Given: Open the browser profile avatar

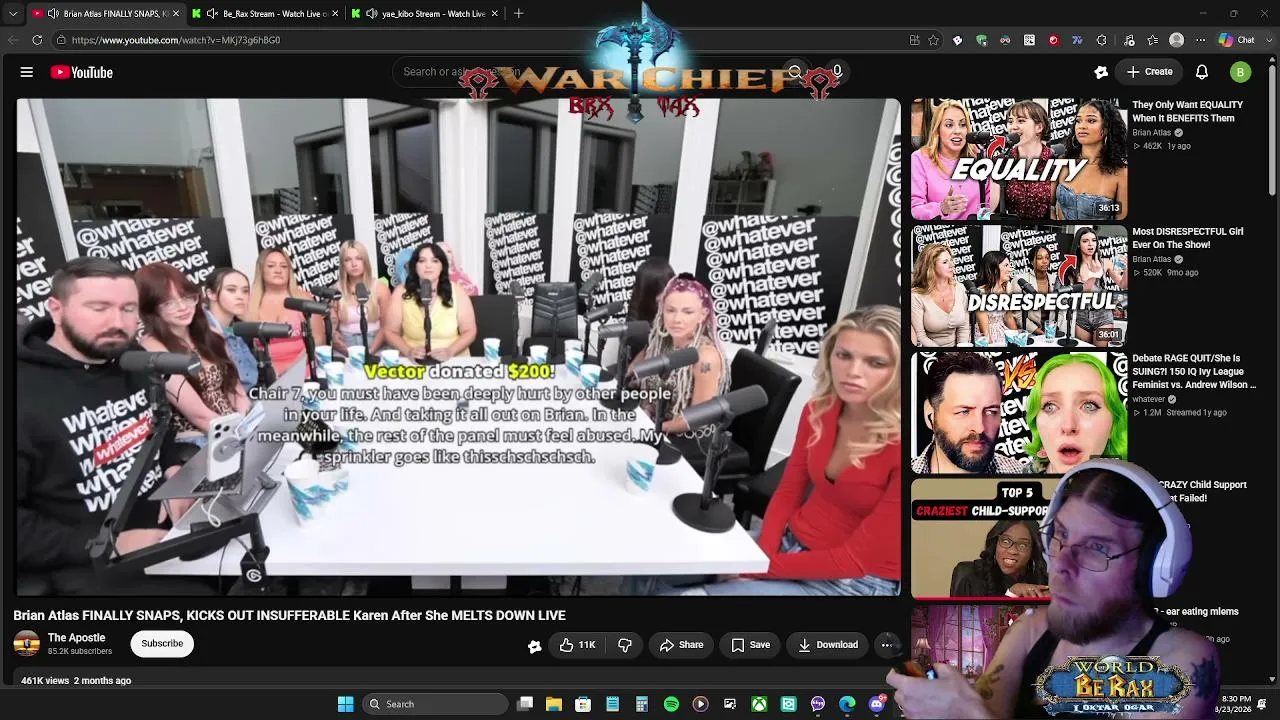Looking at the screenshot, I should (1177, 40).
